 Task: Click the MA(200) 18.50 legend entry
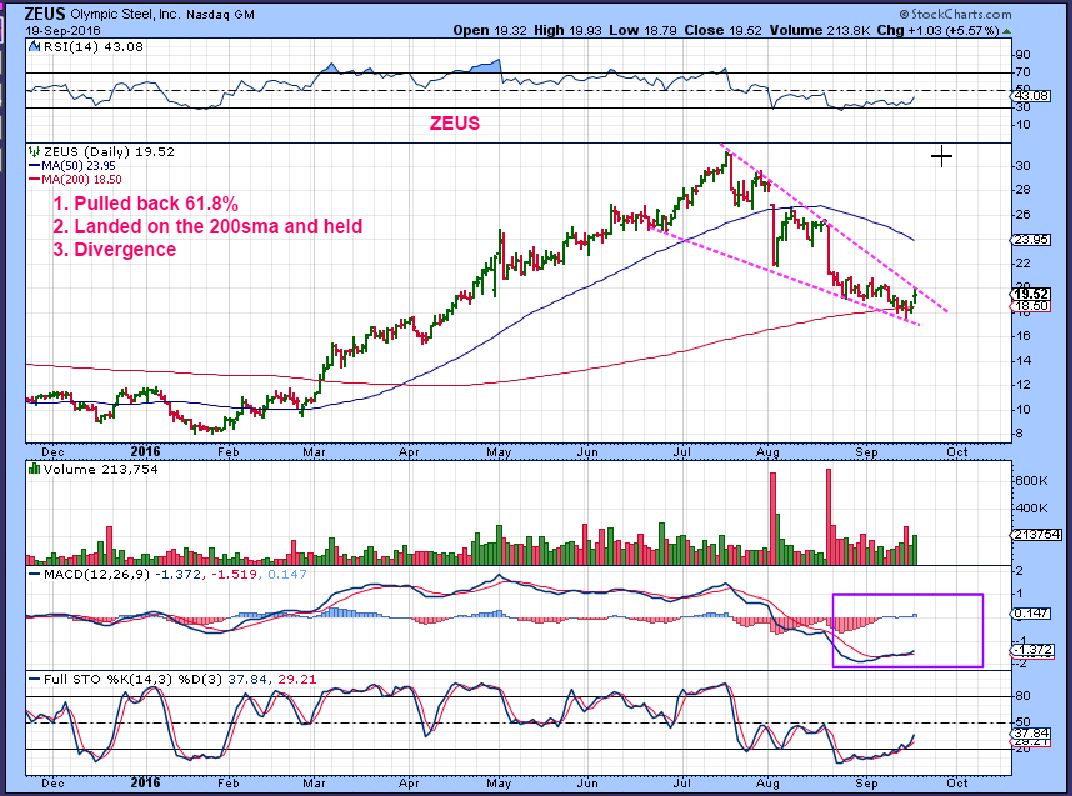[x=75, y=179]
